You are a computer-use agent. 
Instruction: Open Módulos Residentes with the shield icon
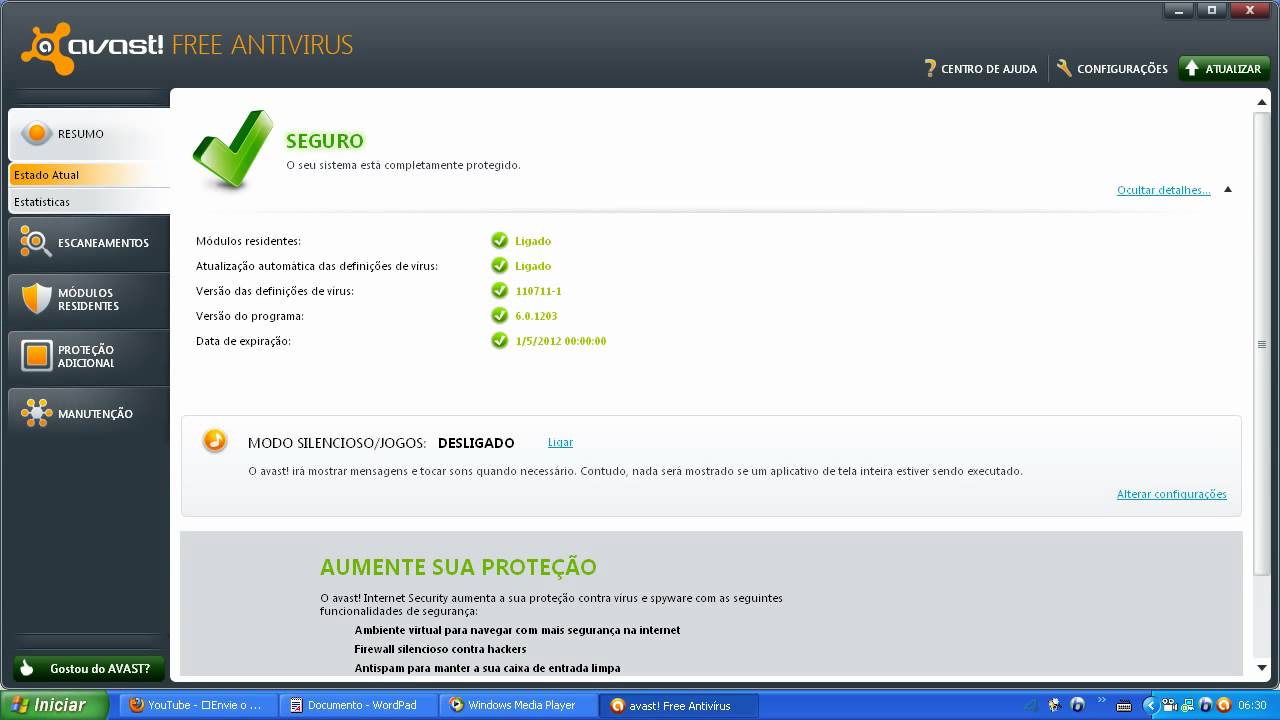36,299
